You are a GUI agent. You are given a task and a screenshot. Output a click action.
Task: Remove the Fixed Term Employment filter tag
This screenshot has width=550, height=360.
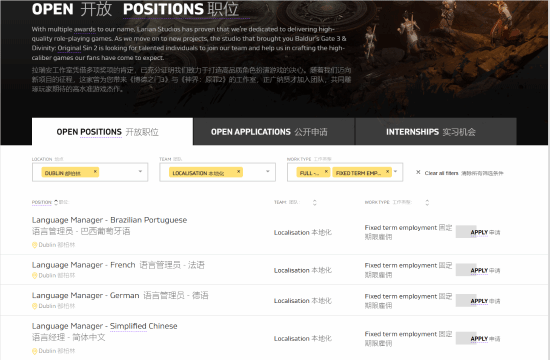coord(387,172)
